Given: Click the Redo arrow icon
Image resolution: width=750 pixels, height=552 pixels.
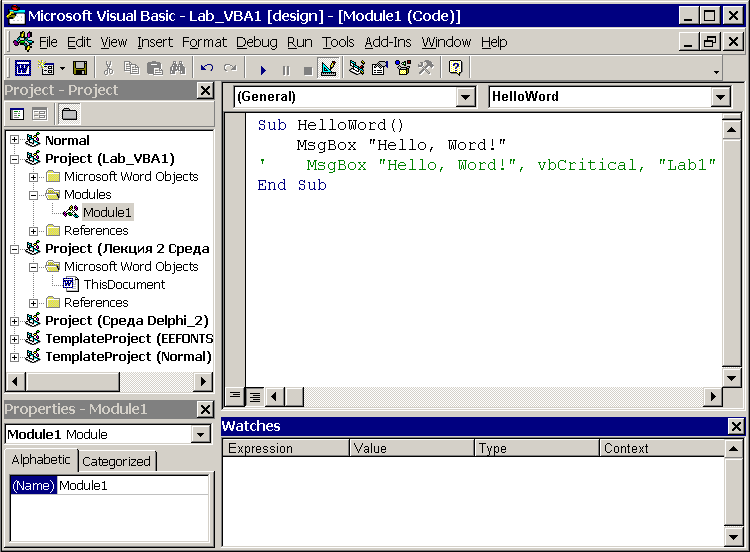Looking at the screenshot, I should point(230,68).
